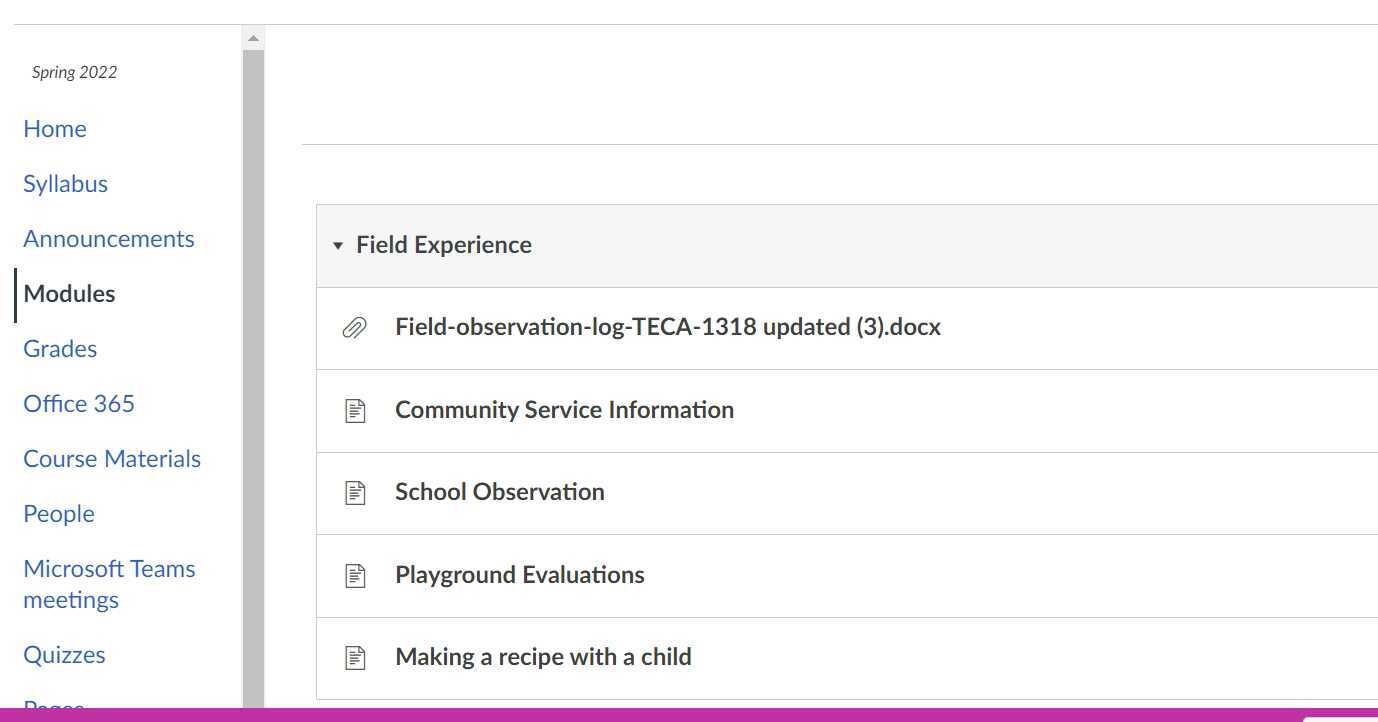Go to the course Home page
Screen dimensions: 1378x722
(x=55, y=129)
